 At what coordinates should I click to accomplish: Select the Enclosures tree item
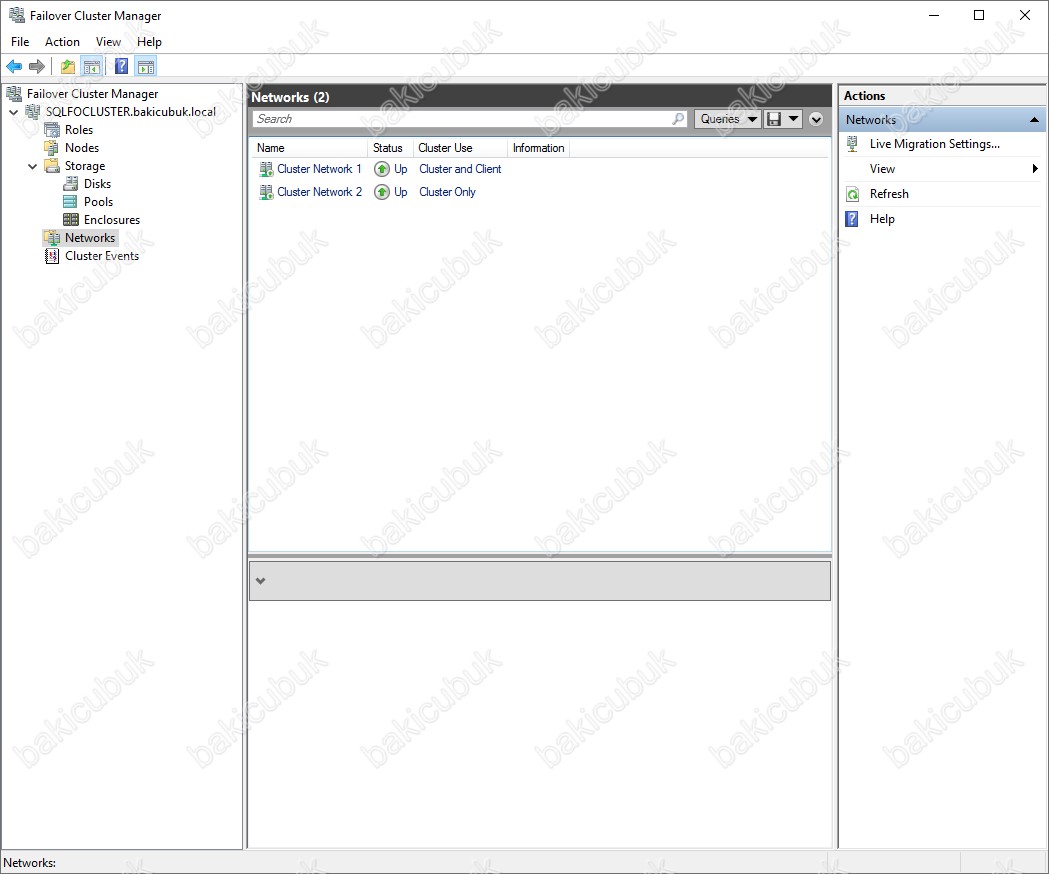(x=112, y=220)
